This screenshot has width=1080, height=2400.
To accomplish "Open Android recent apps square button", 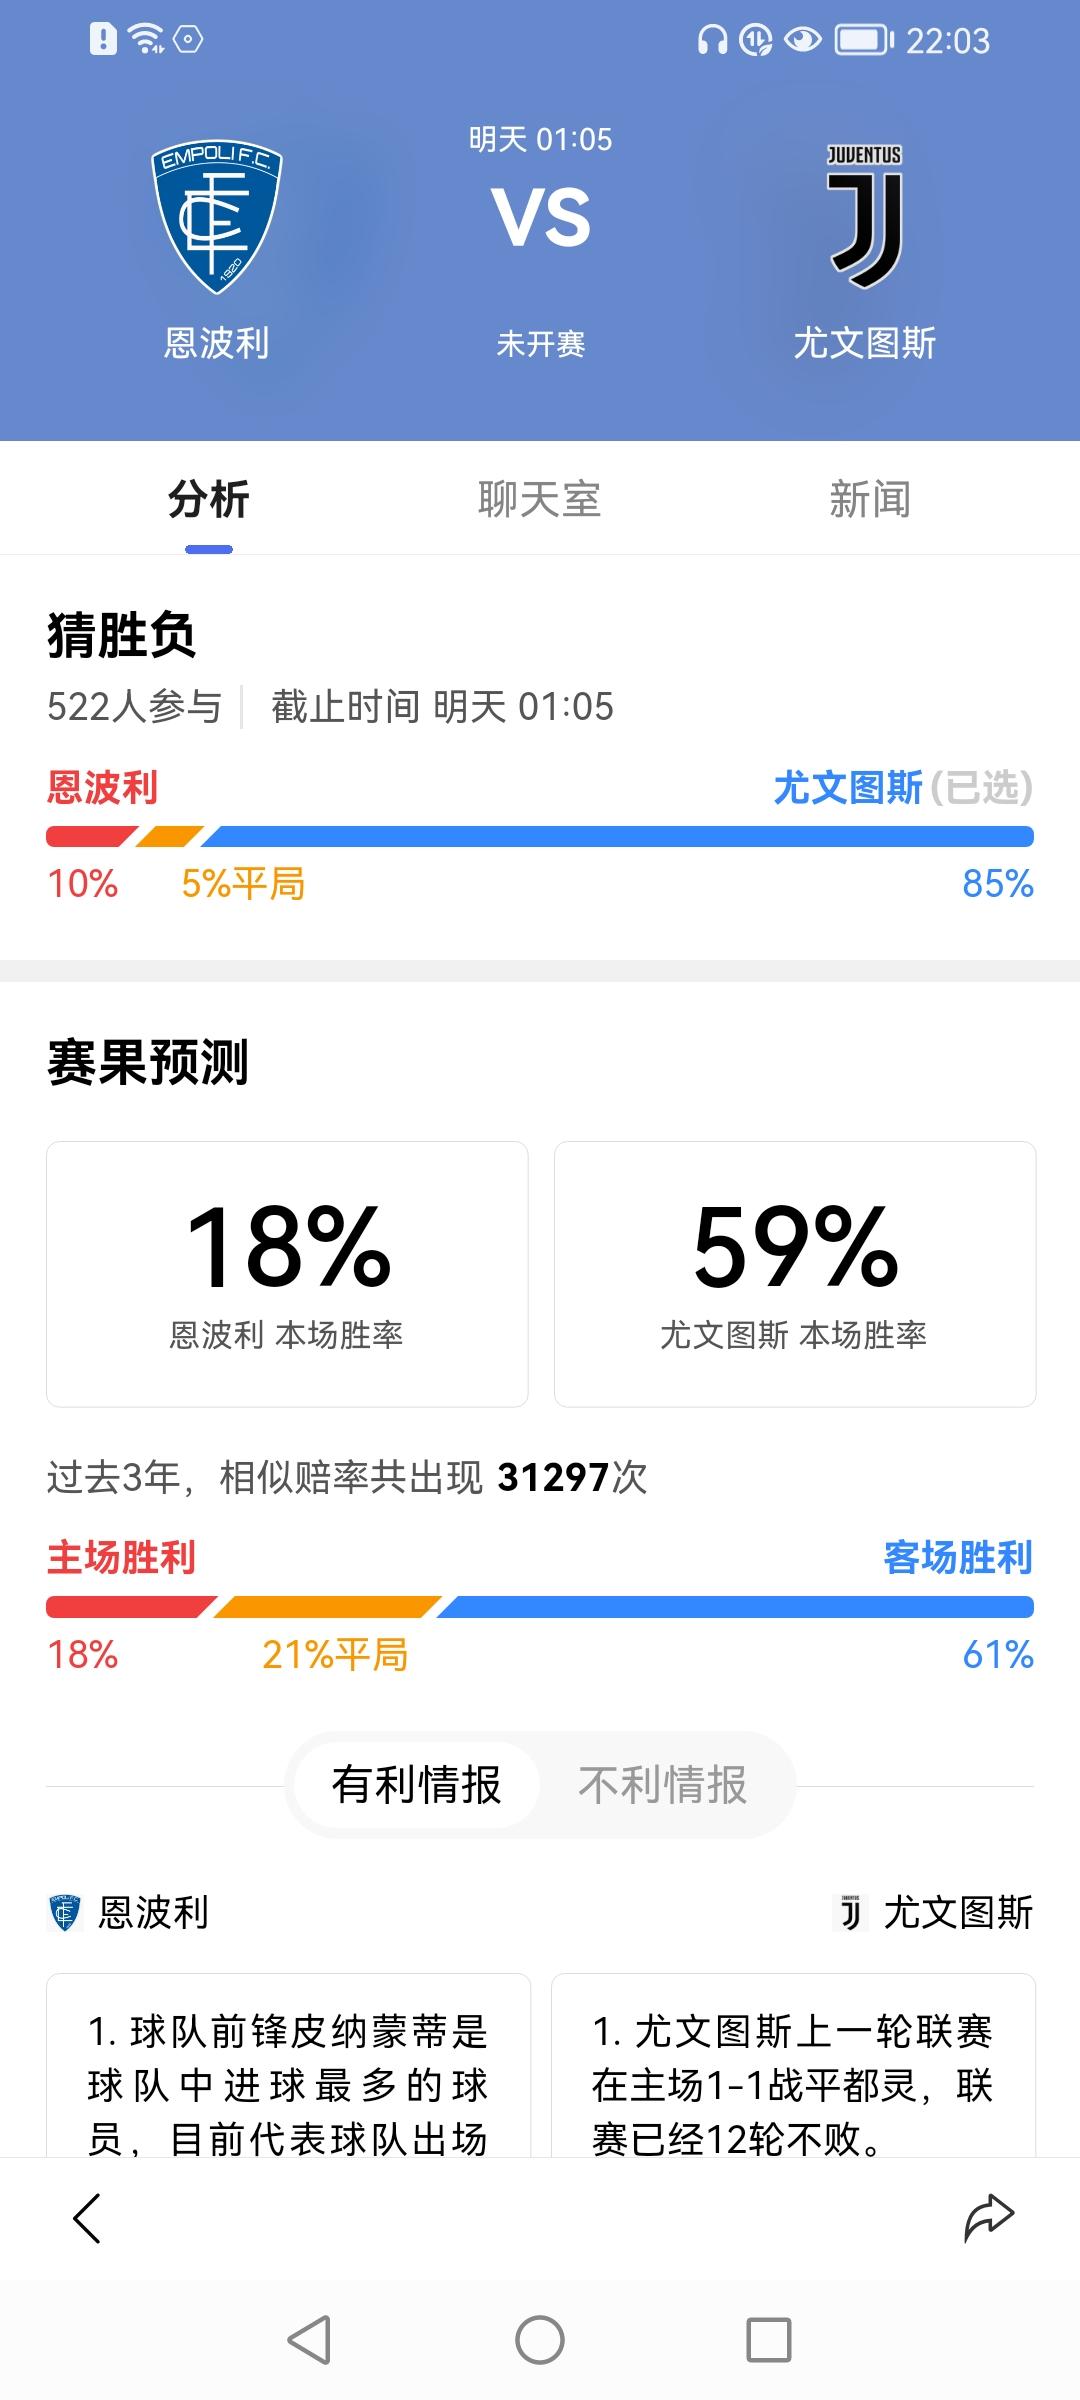I will point(769,2340).
